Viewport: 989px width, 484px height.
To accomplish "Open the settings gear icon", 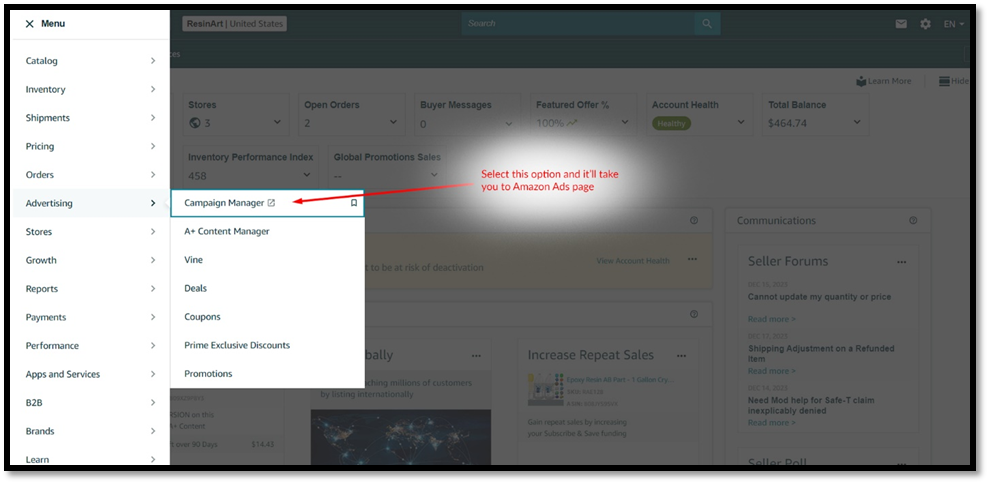I will tap(925, 24).
